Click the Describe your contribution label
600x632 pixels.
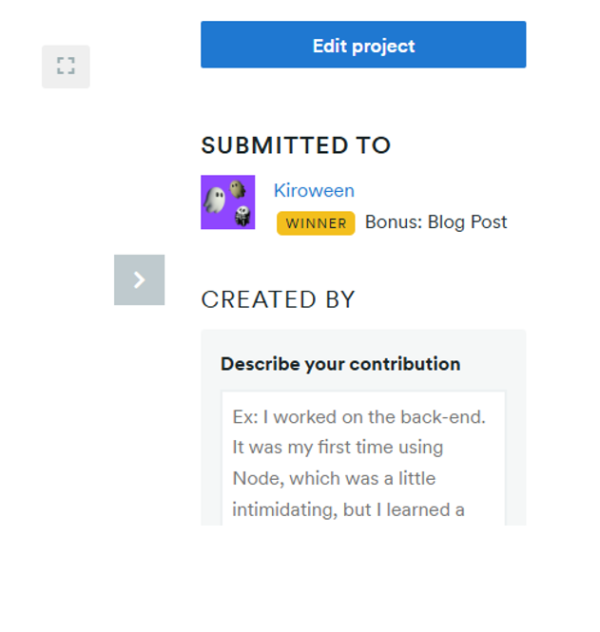340,364
